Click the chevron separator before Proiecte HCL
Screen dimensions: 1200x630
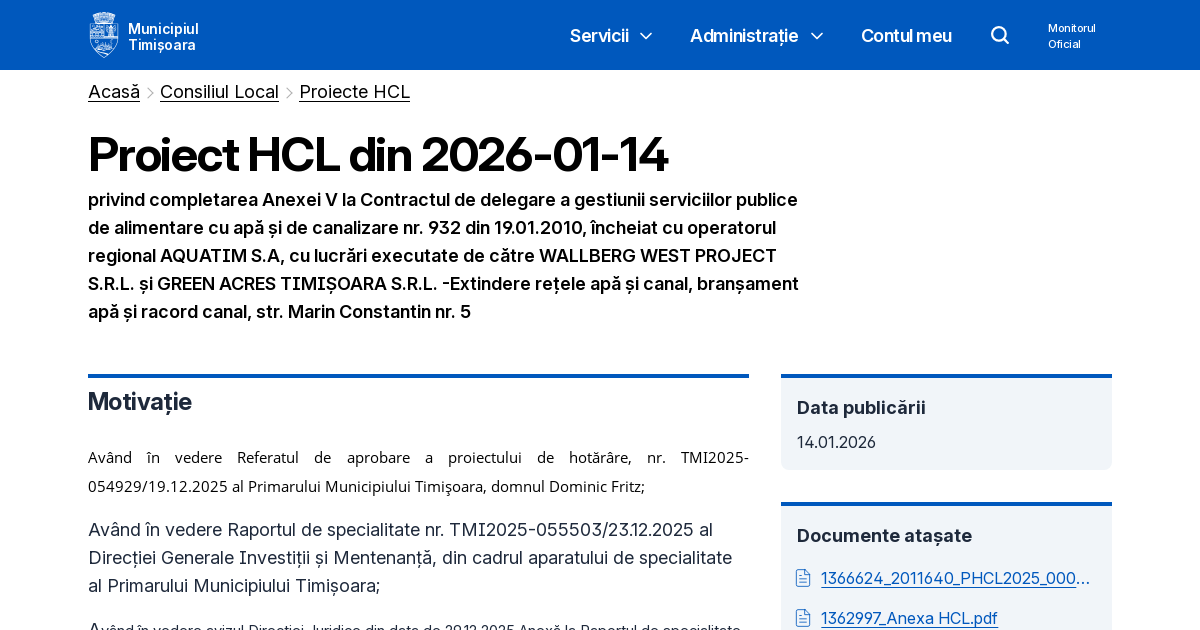coord(289,91)
